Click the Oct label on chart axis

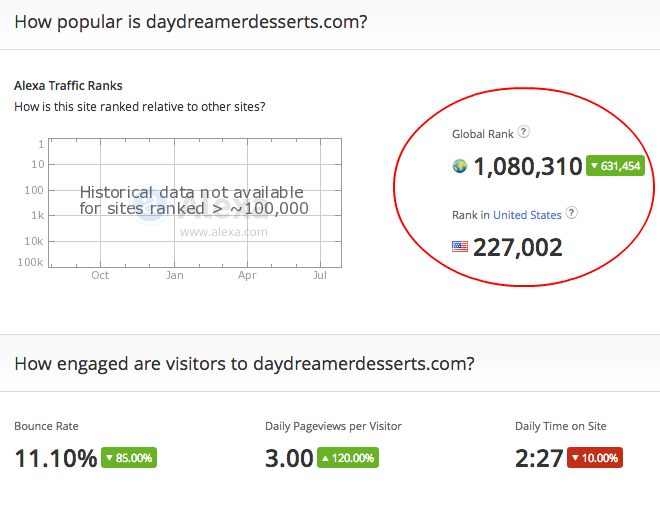click(x=100, y=275)
